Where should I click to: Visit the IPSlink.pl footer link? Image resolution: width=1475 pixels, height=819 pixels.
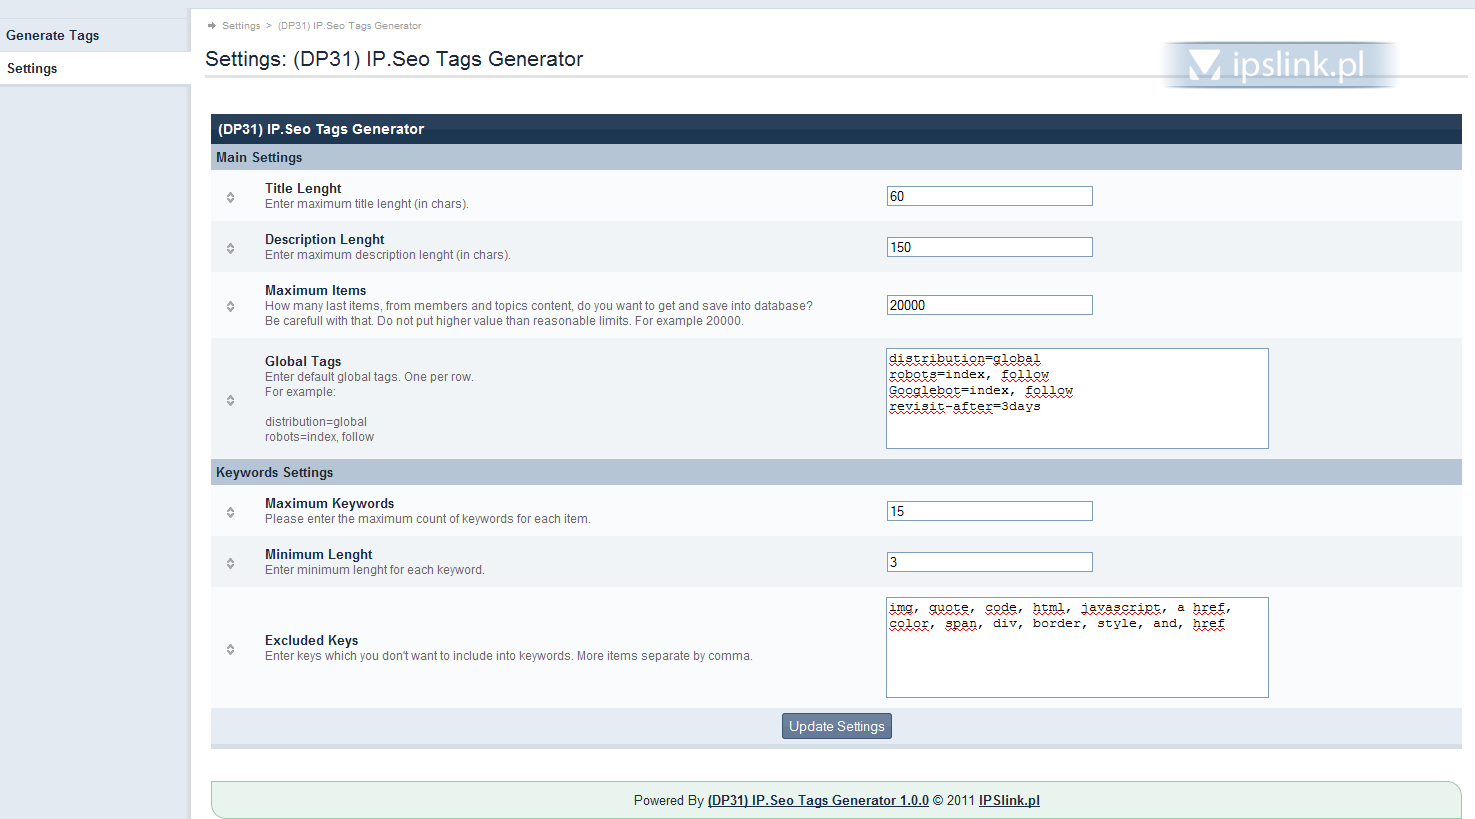(1009, 800)
